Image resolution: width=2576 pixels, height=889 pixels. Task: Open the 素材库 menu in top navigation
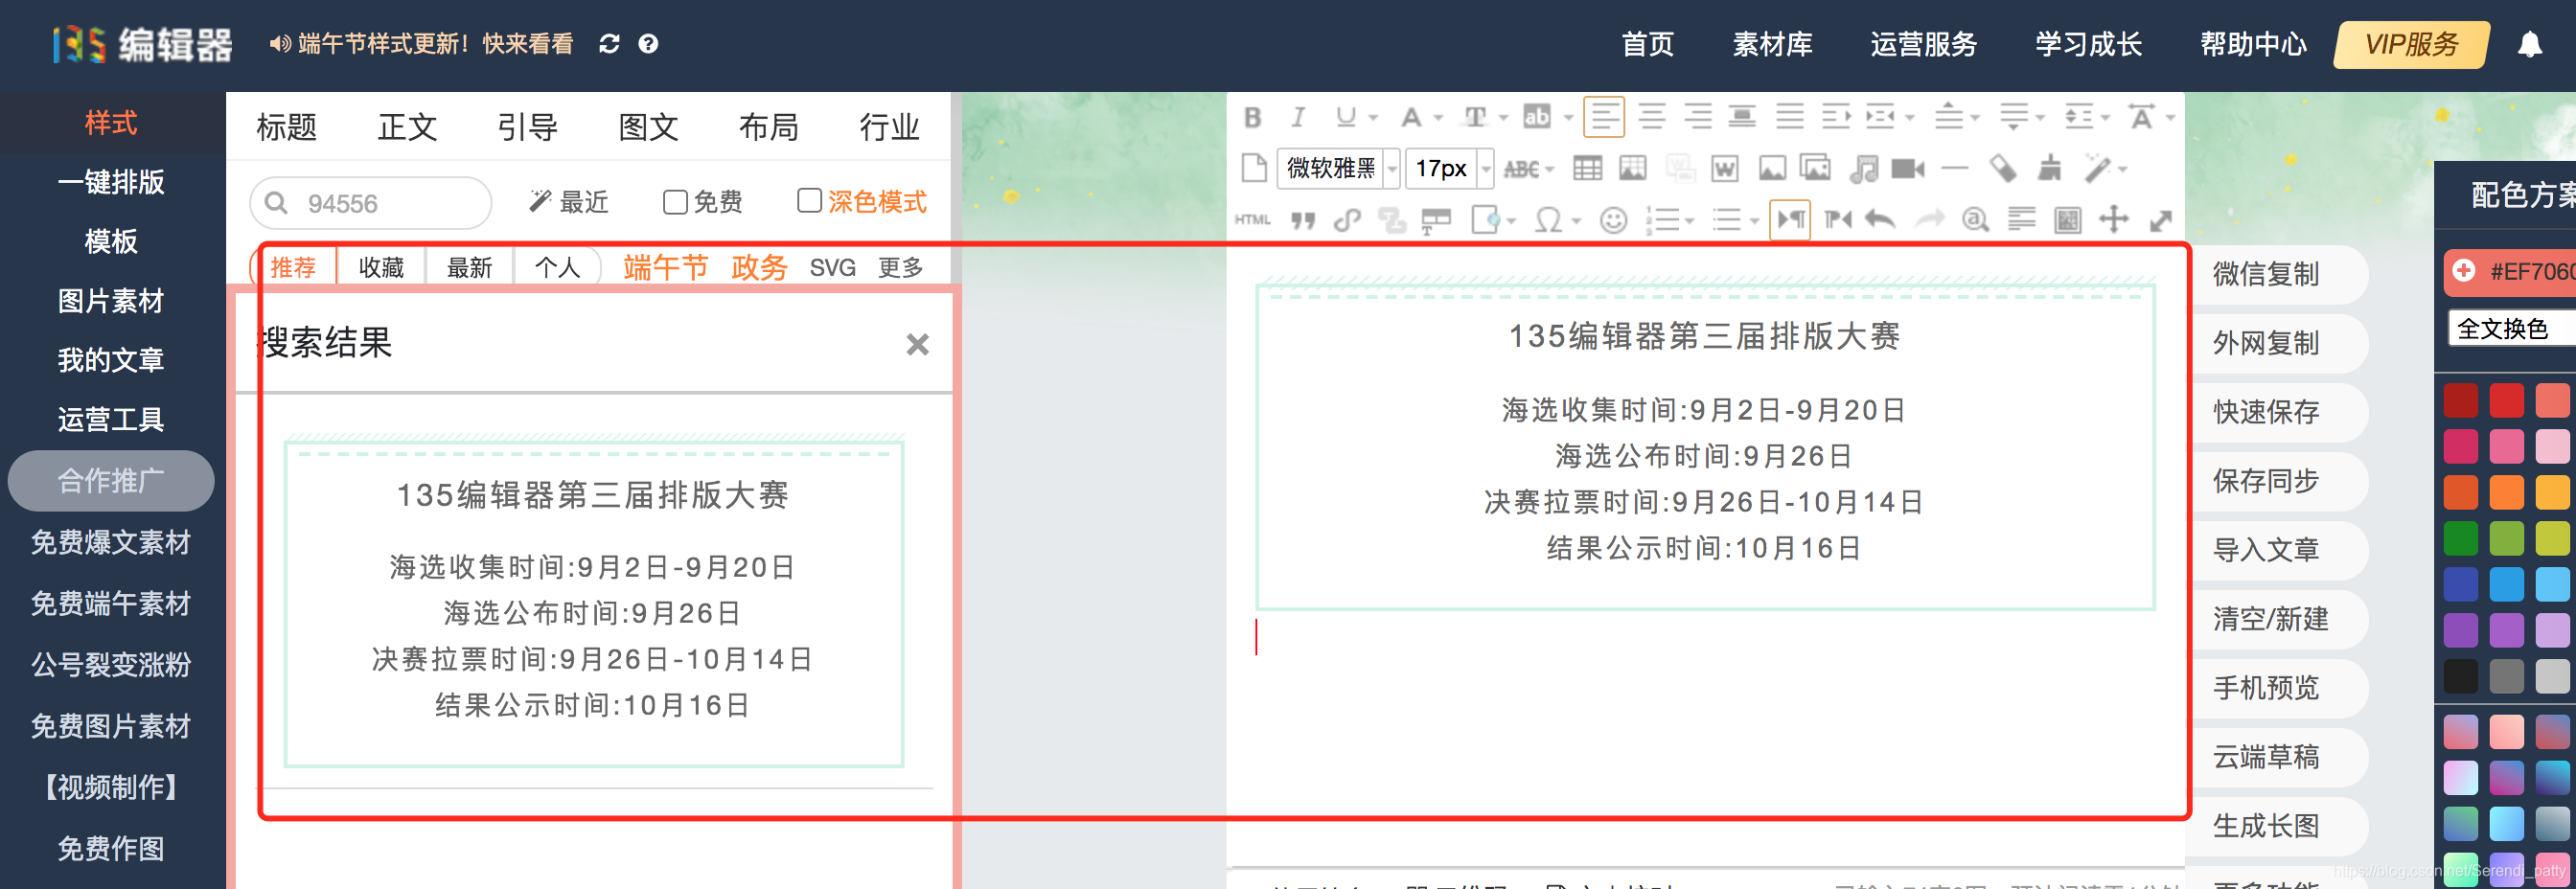1771,44
